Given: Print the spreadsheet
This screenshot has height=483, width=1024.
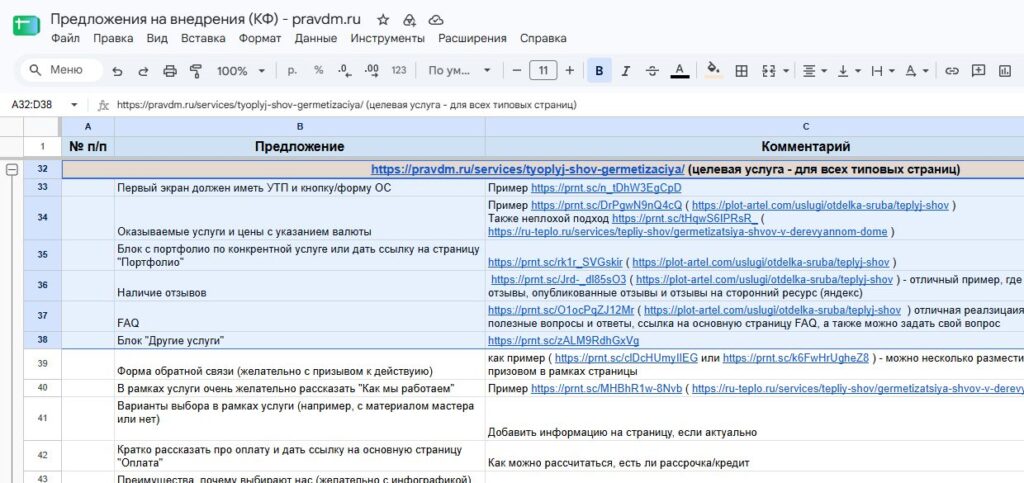Looking at the screenshot, I should point(170,71).
